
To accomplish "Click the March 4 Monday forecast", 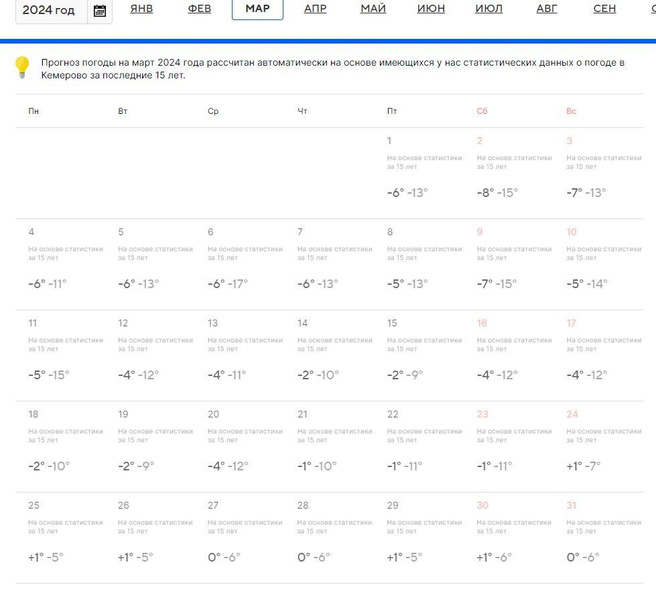I will pyautogui.click(x=66, y=263).
